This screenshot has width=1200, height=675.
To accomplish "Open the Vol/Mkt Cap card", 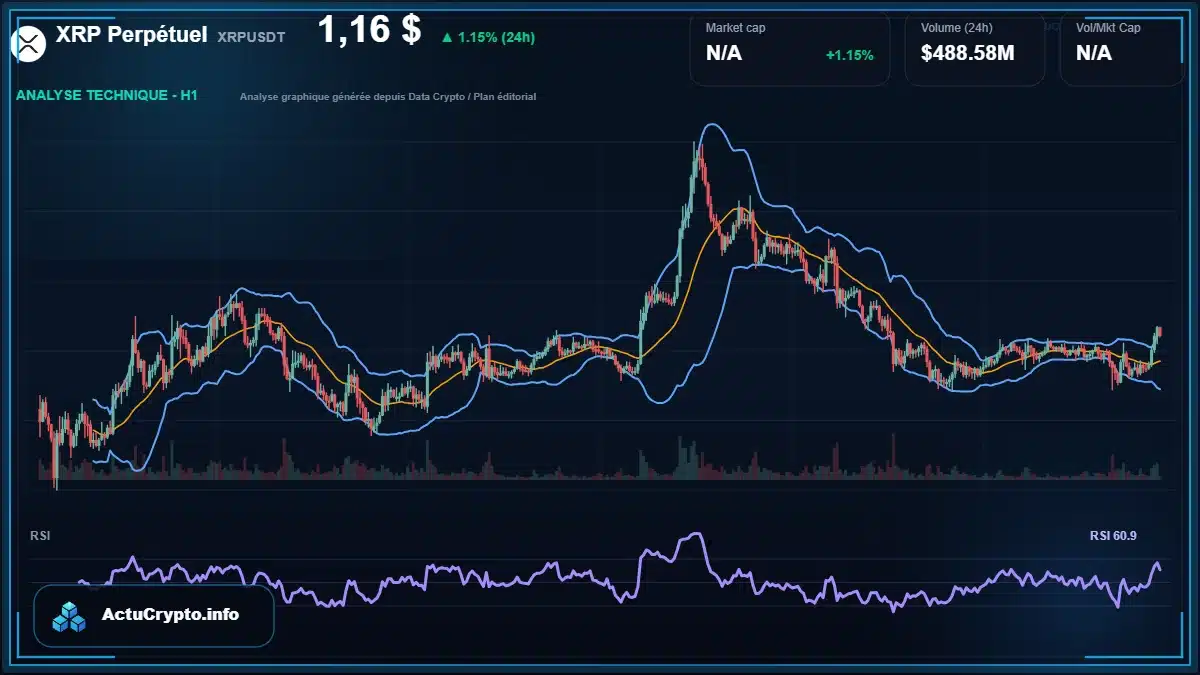I will 1122,49.
